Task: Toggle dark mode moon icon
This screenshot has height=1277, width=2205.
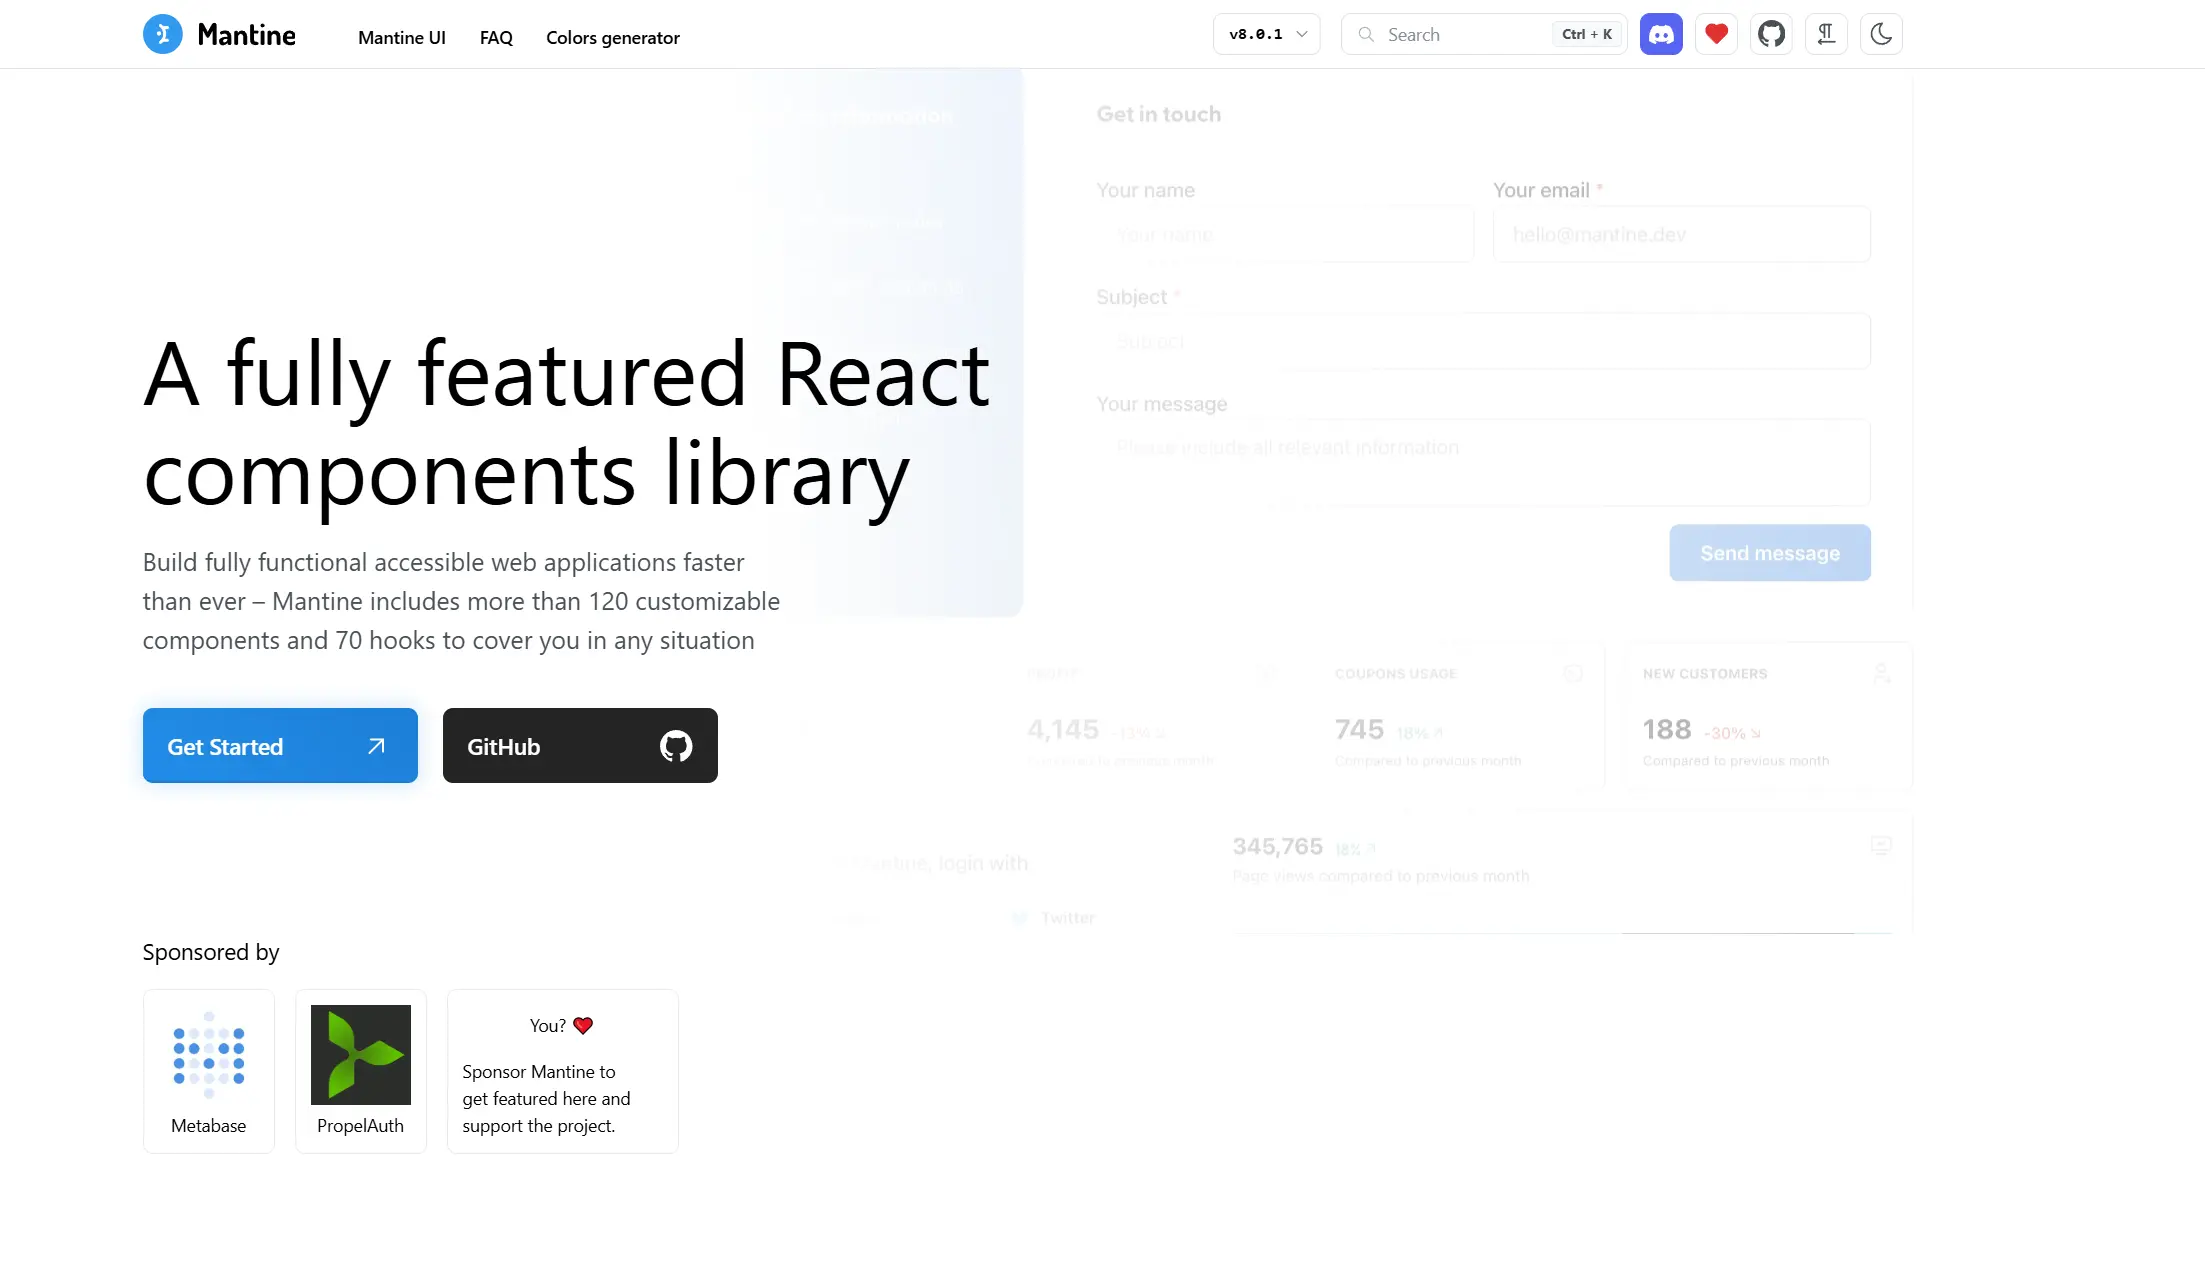Action: tap(1881, 34)
